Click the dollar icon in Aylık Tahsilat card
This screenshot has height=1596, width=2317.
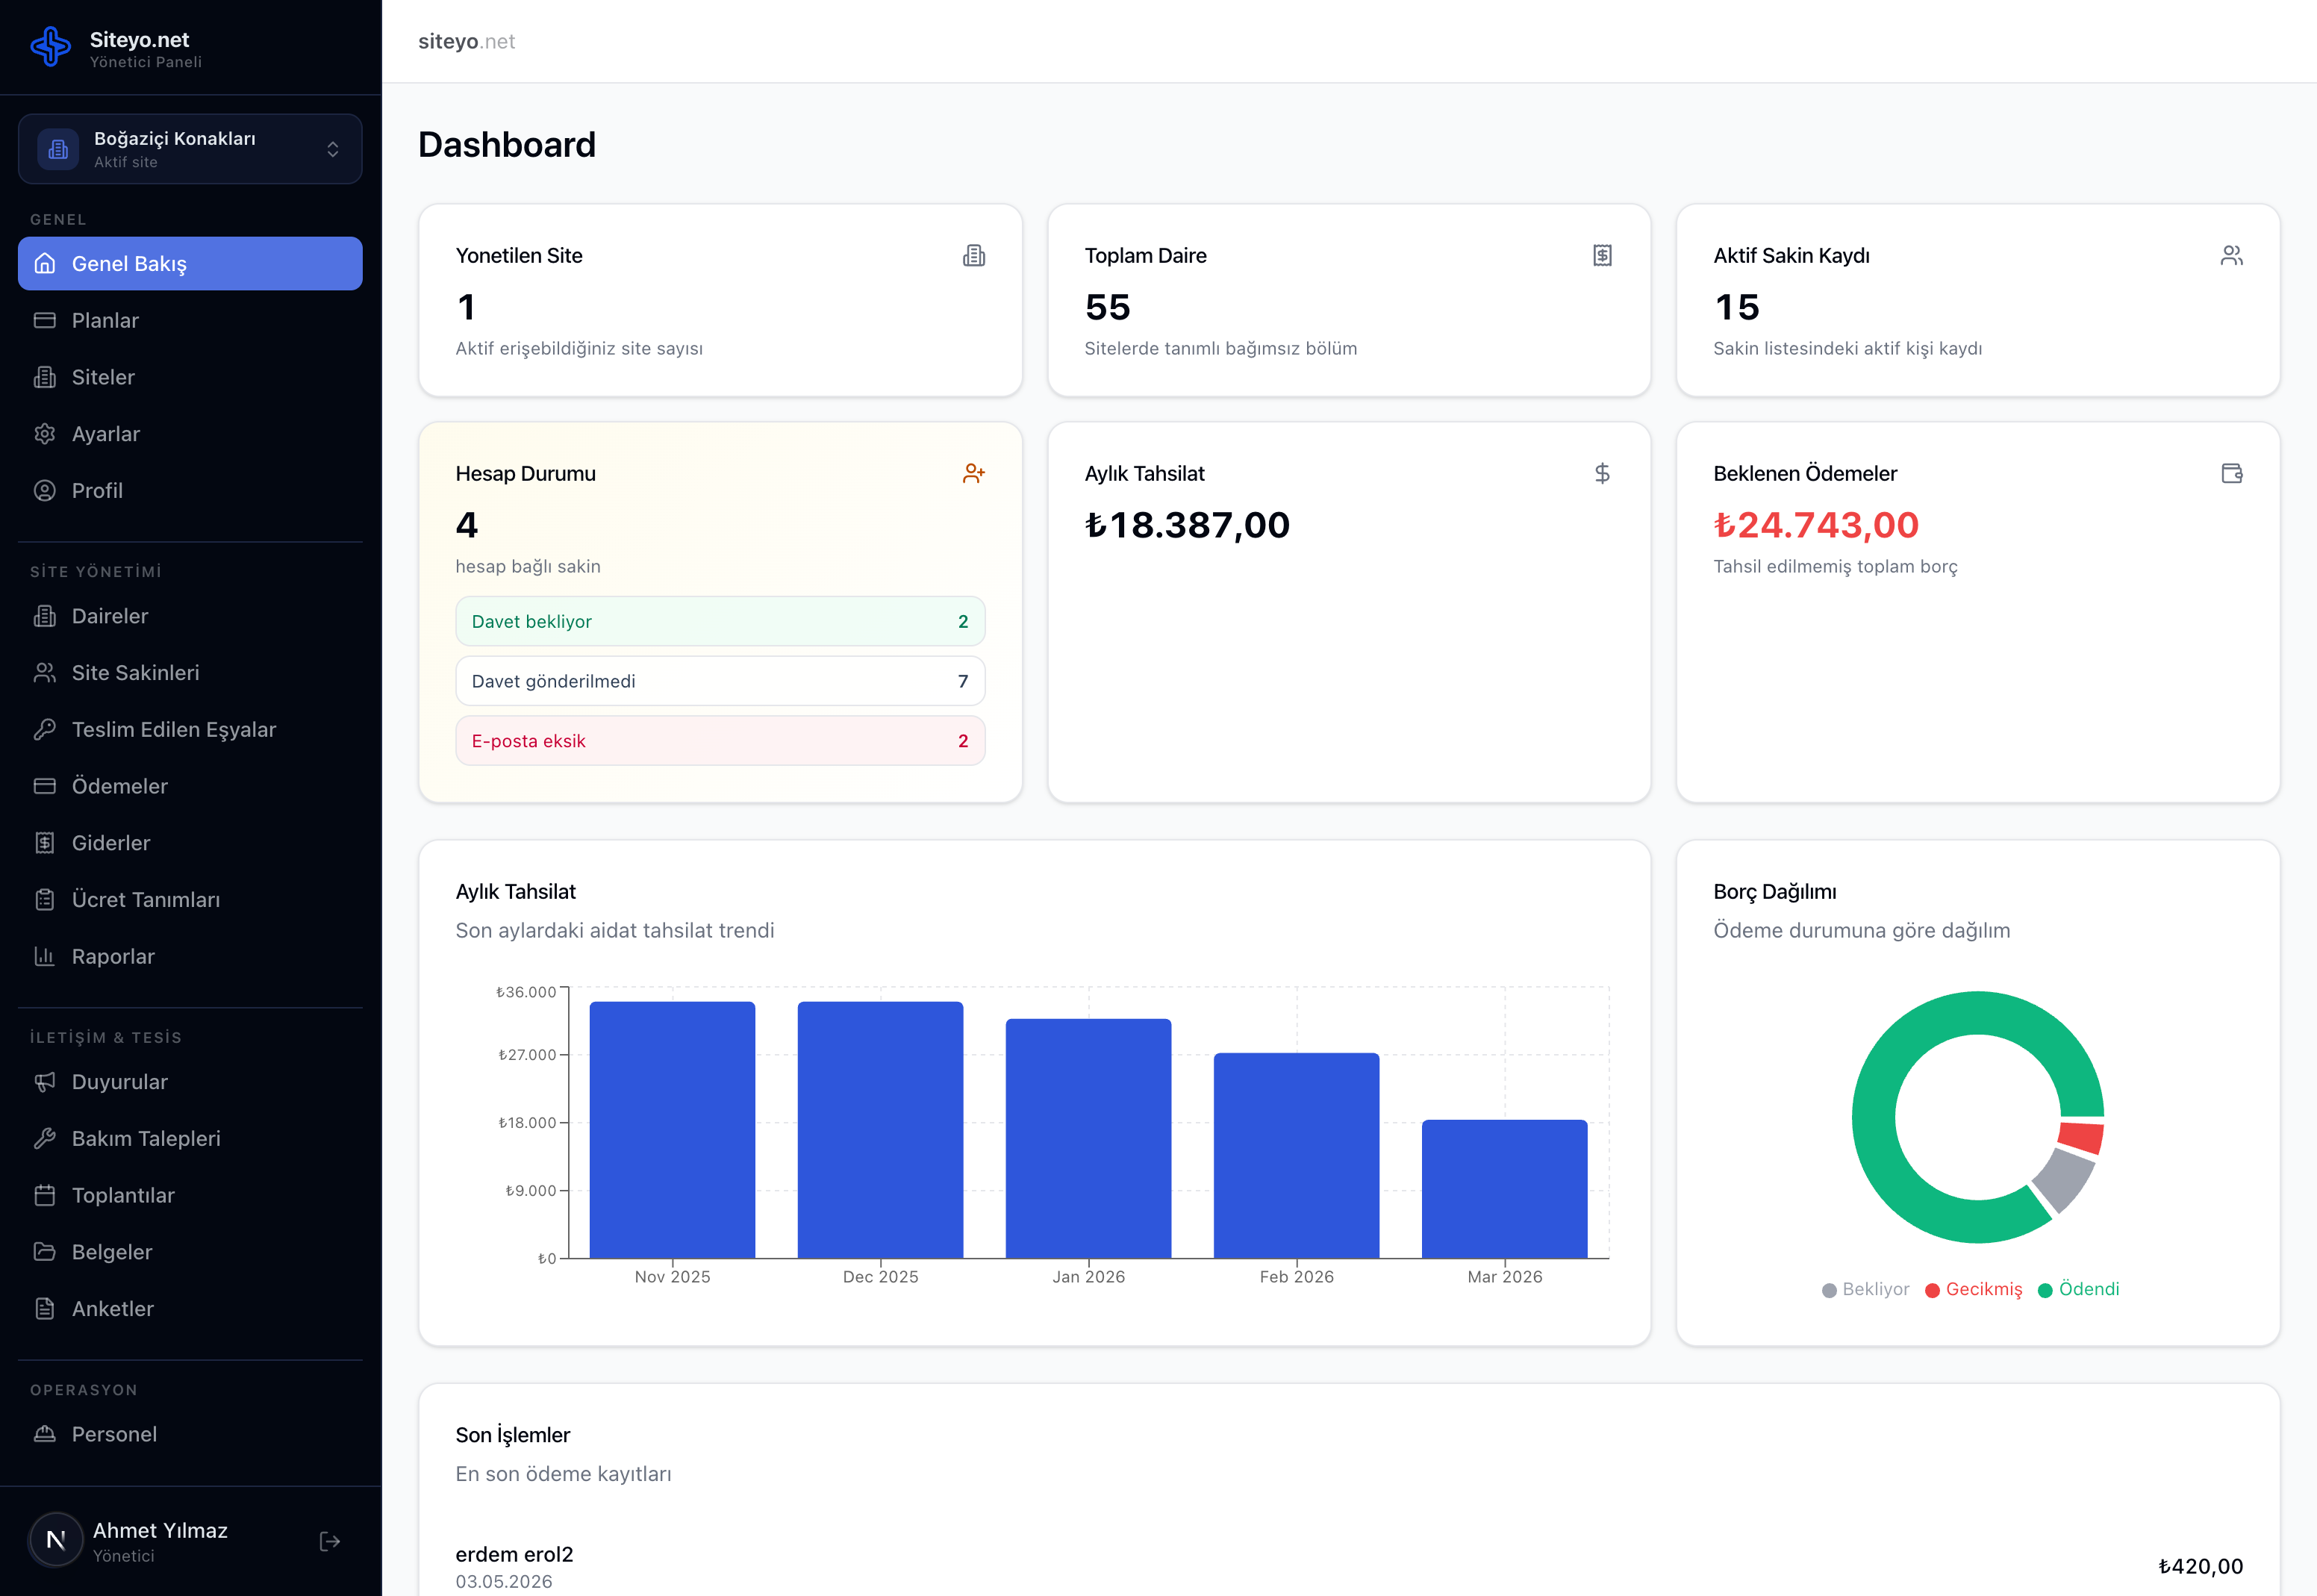click(x=1602, y=473)
